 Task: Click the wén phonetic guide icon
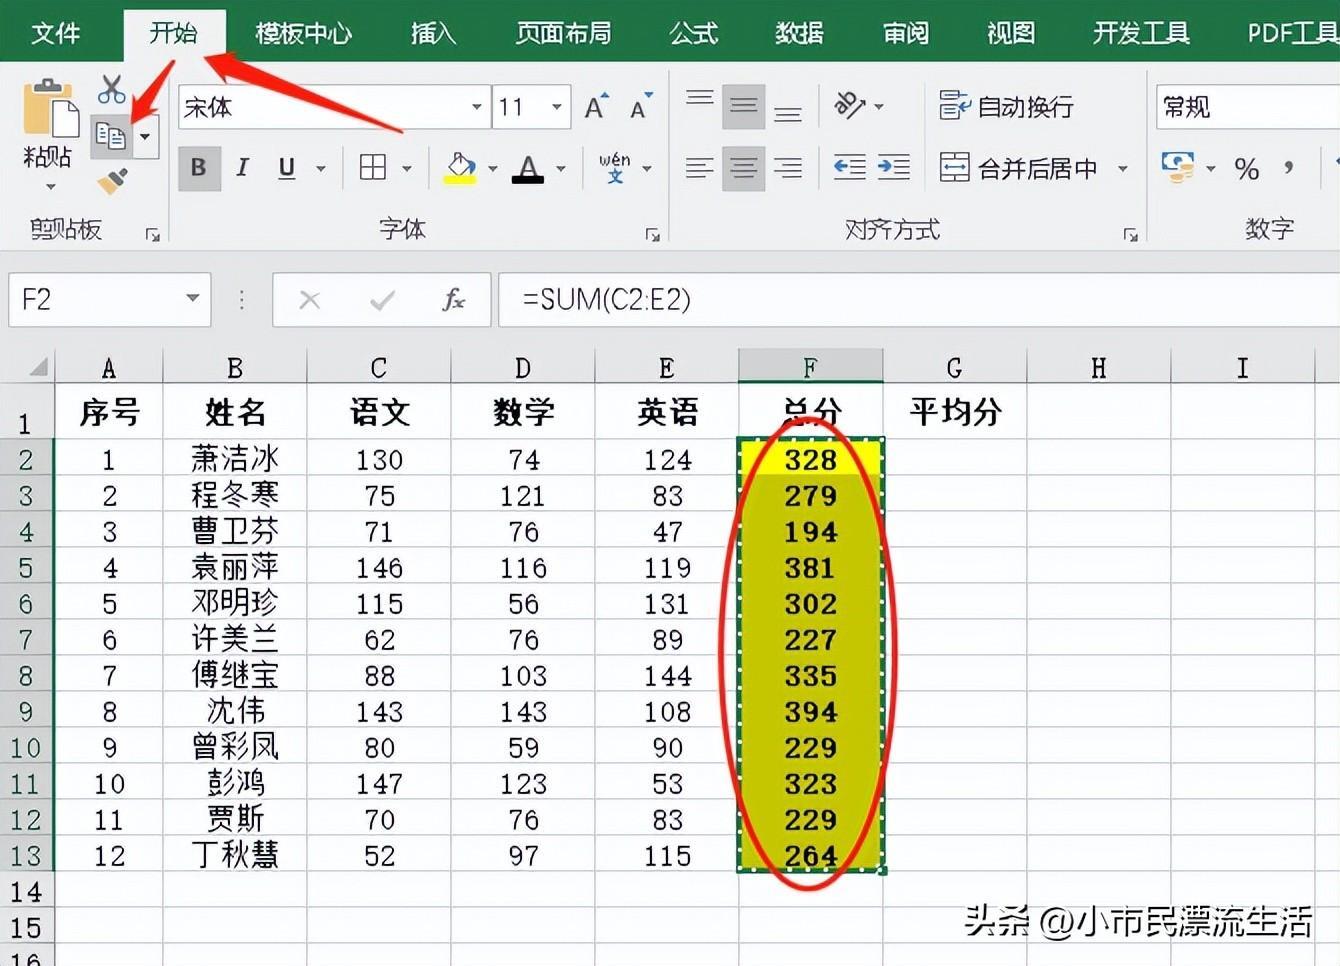click(615, 167)
